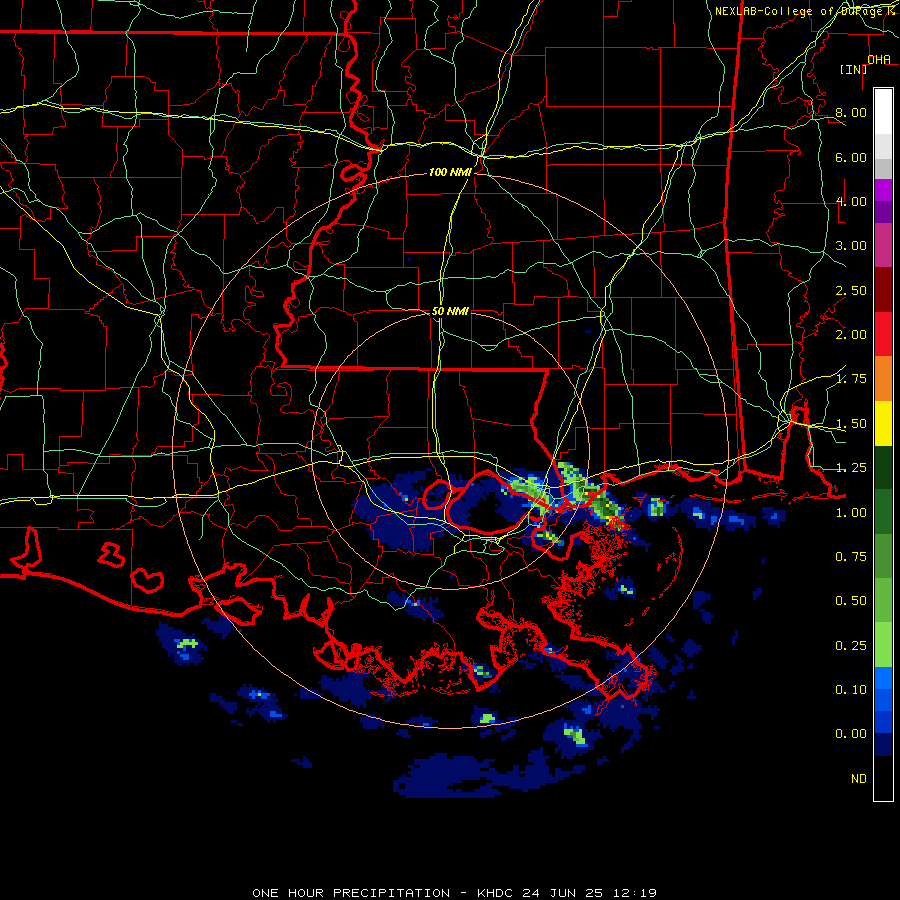This screenshot has width=900, height=900.
Task: Click the 0.25 legend value
Action: 851,646
